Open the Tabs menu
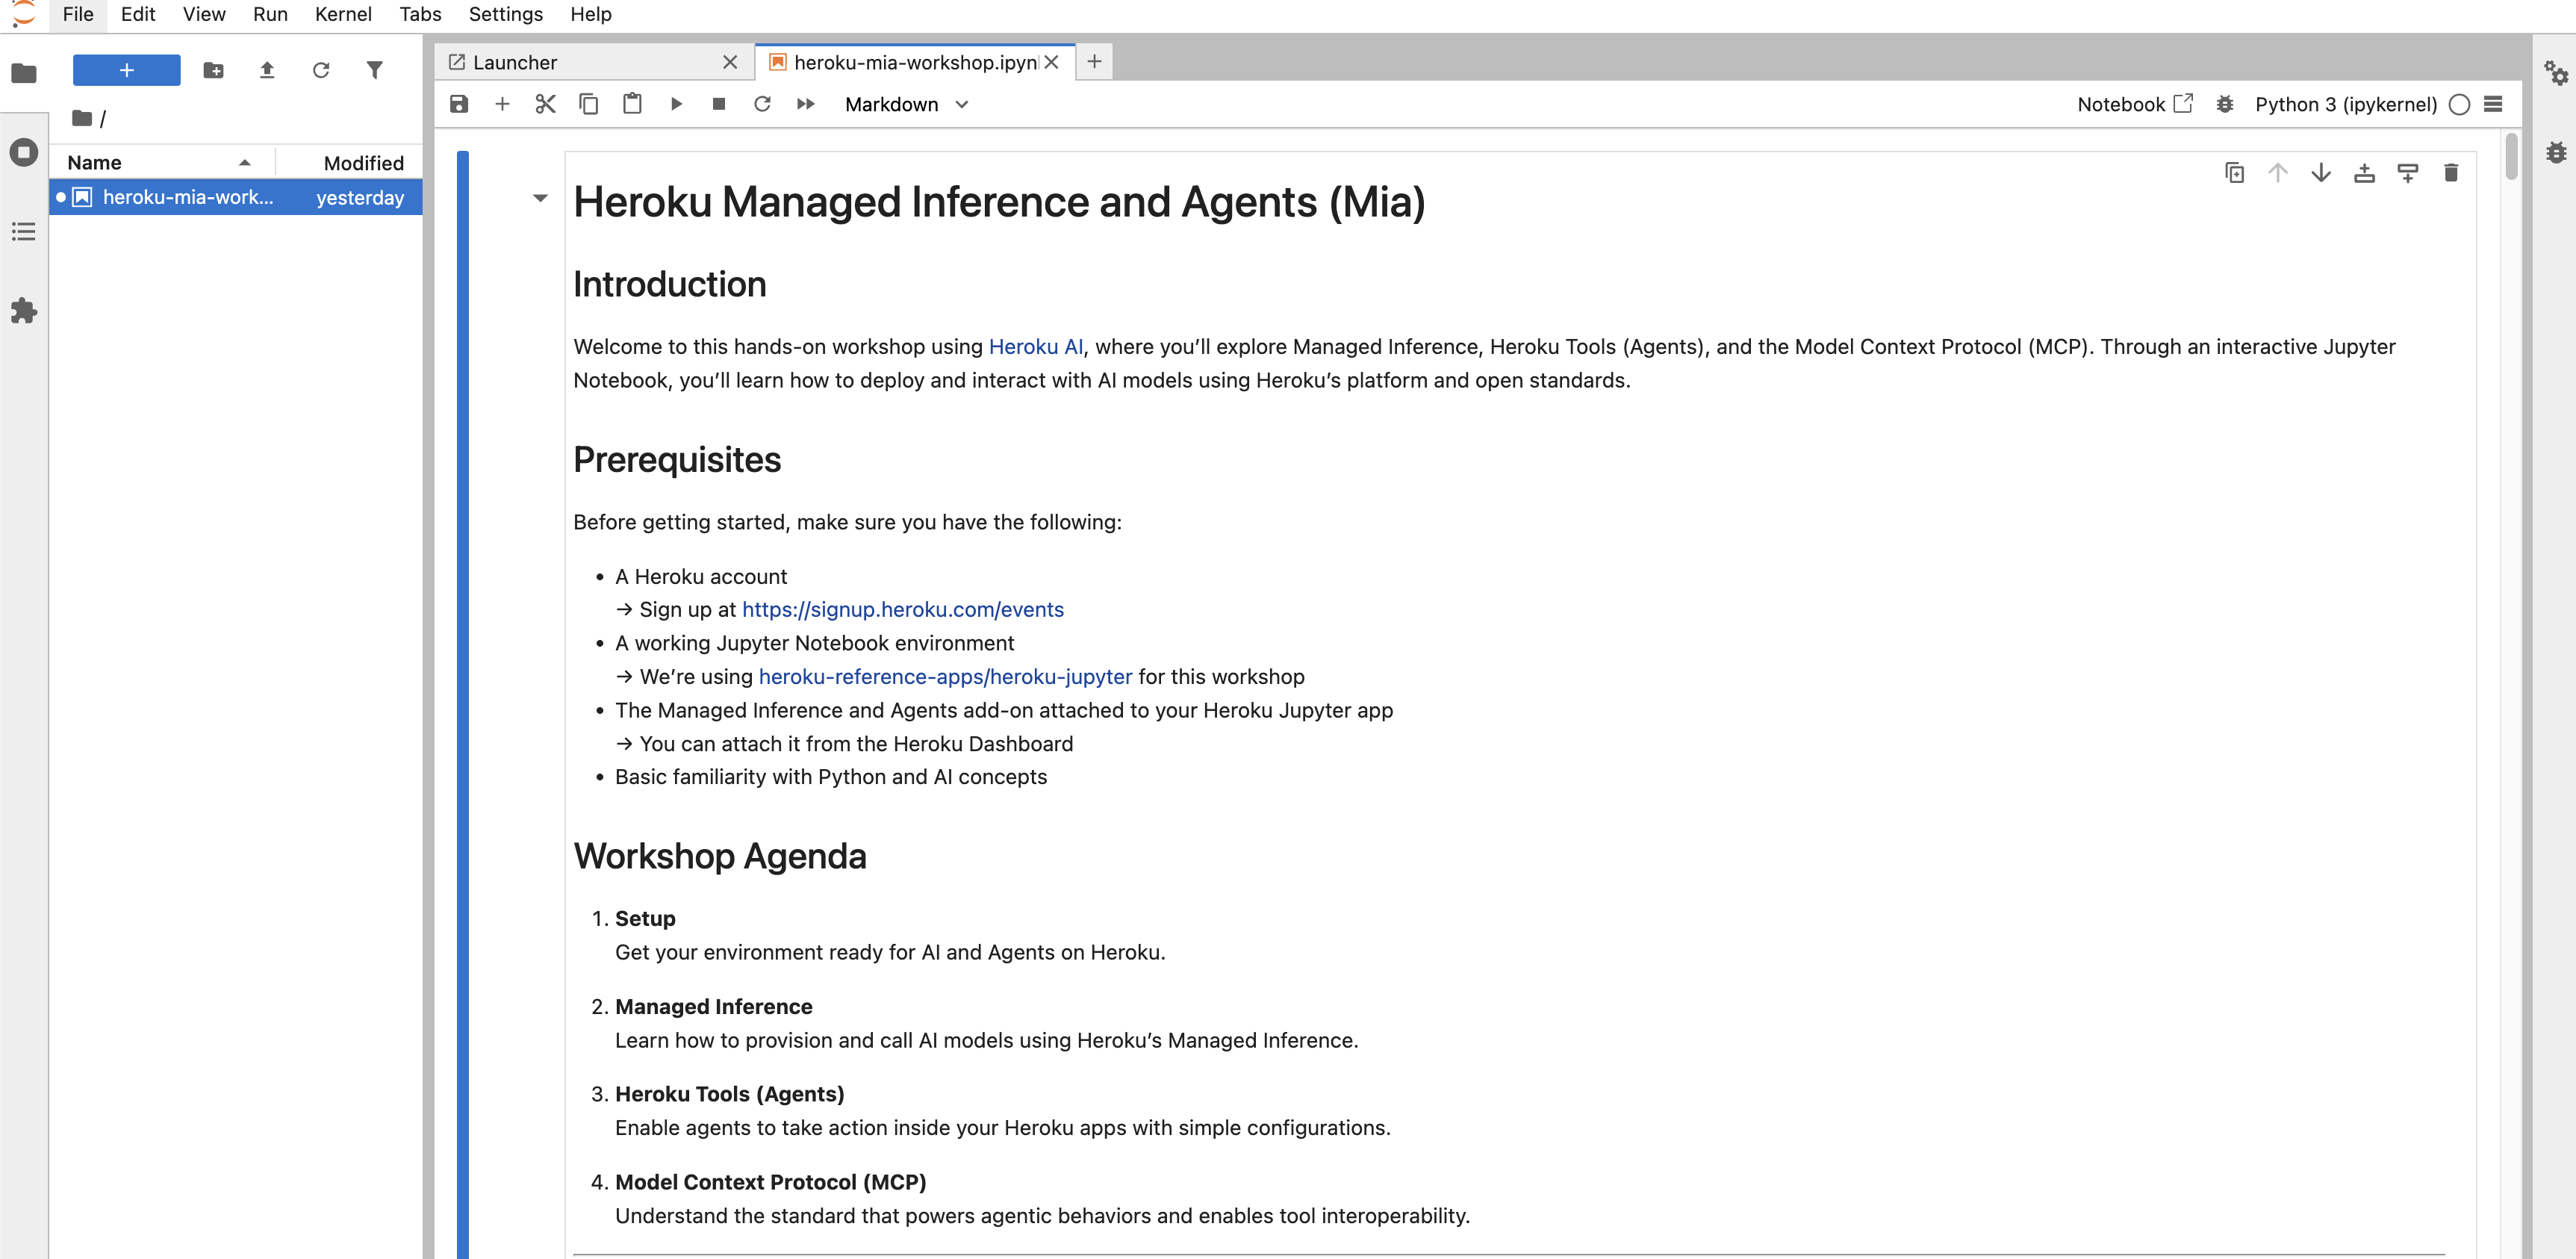 (420, 14)
